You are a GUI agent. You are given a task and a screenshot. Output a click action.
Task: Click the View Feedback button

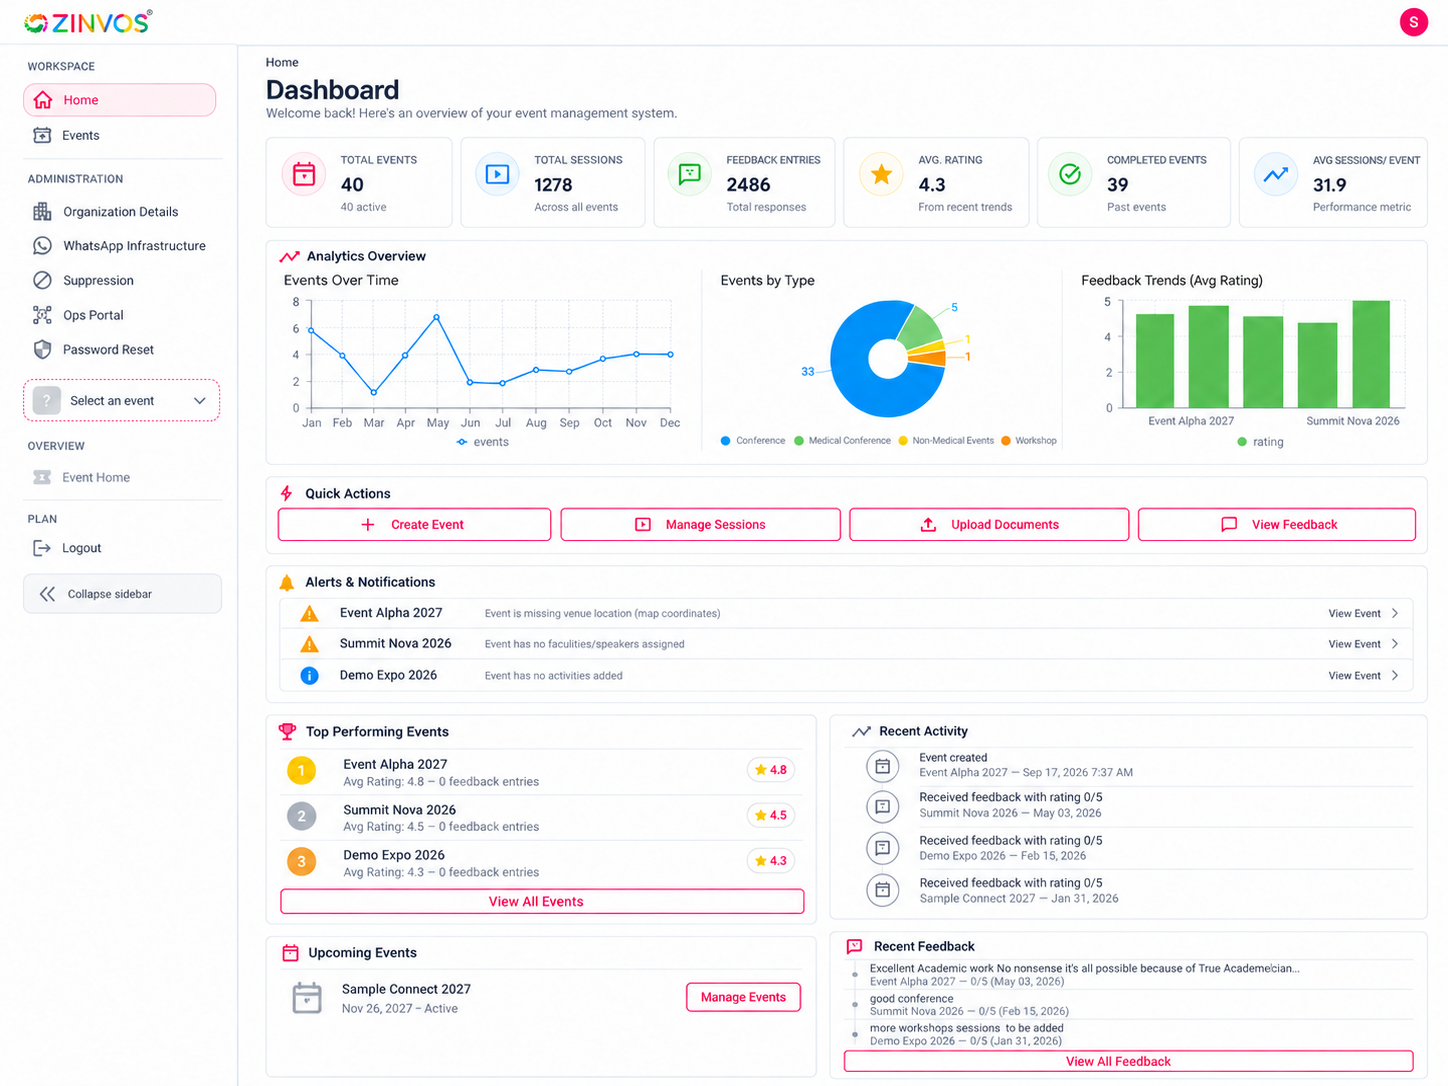click(x=1277, y=525)
